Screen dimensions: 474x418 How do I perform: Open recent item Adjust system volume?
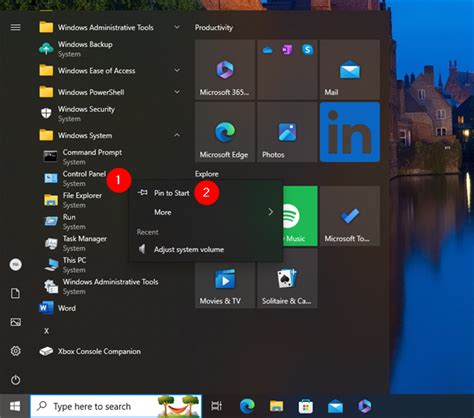[x=206, y=249]
